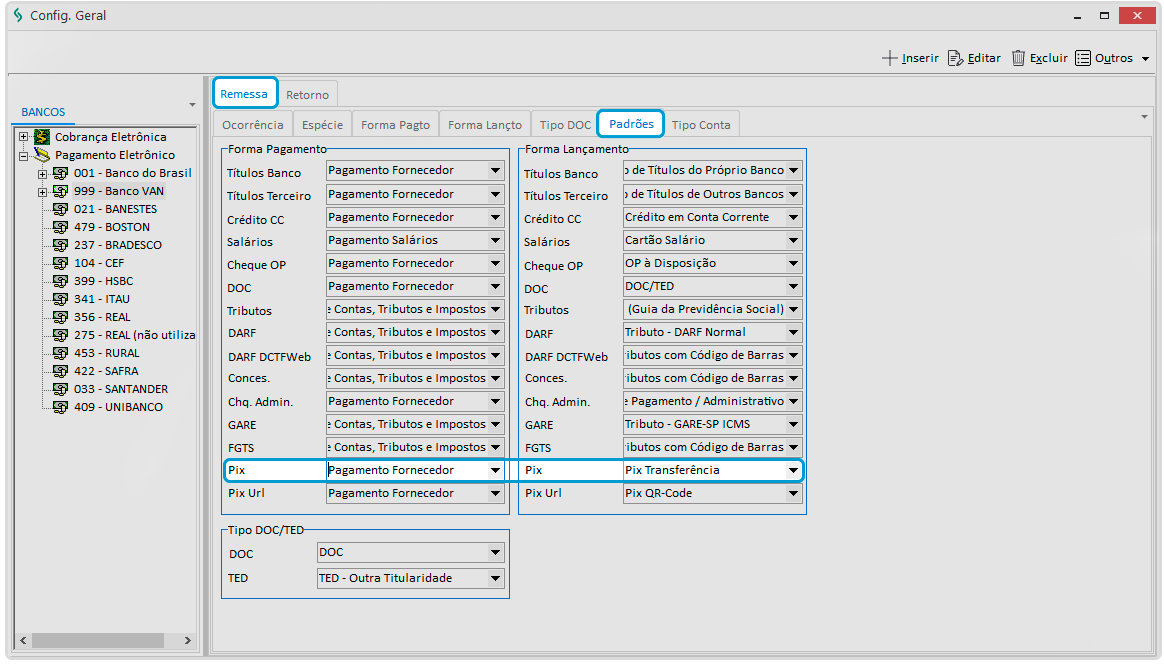This screenshot has width=1164, height=664.
Task: Click the Outros button label
Action: click(x=1114, y=58)
